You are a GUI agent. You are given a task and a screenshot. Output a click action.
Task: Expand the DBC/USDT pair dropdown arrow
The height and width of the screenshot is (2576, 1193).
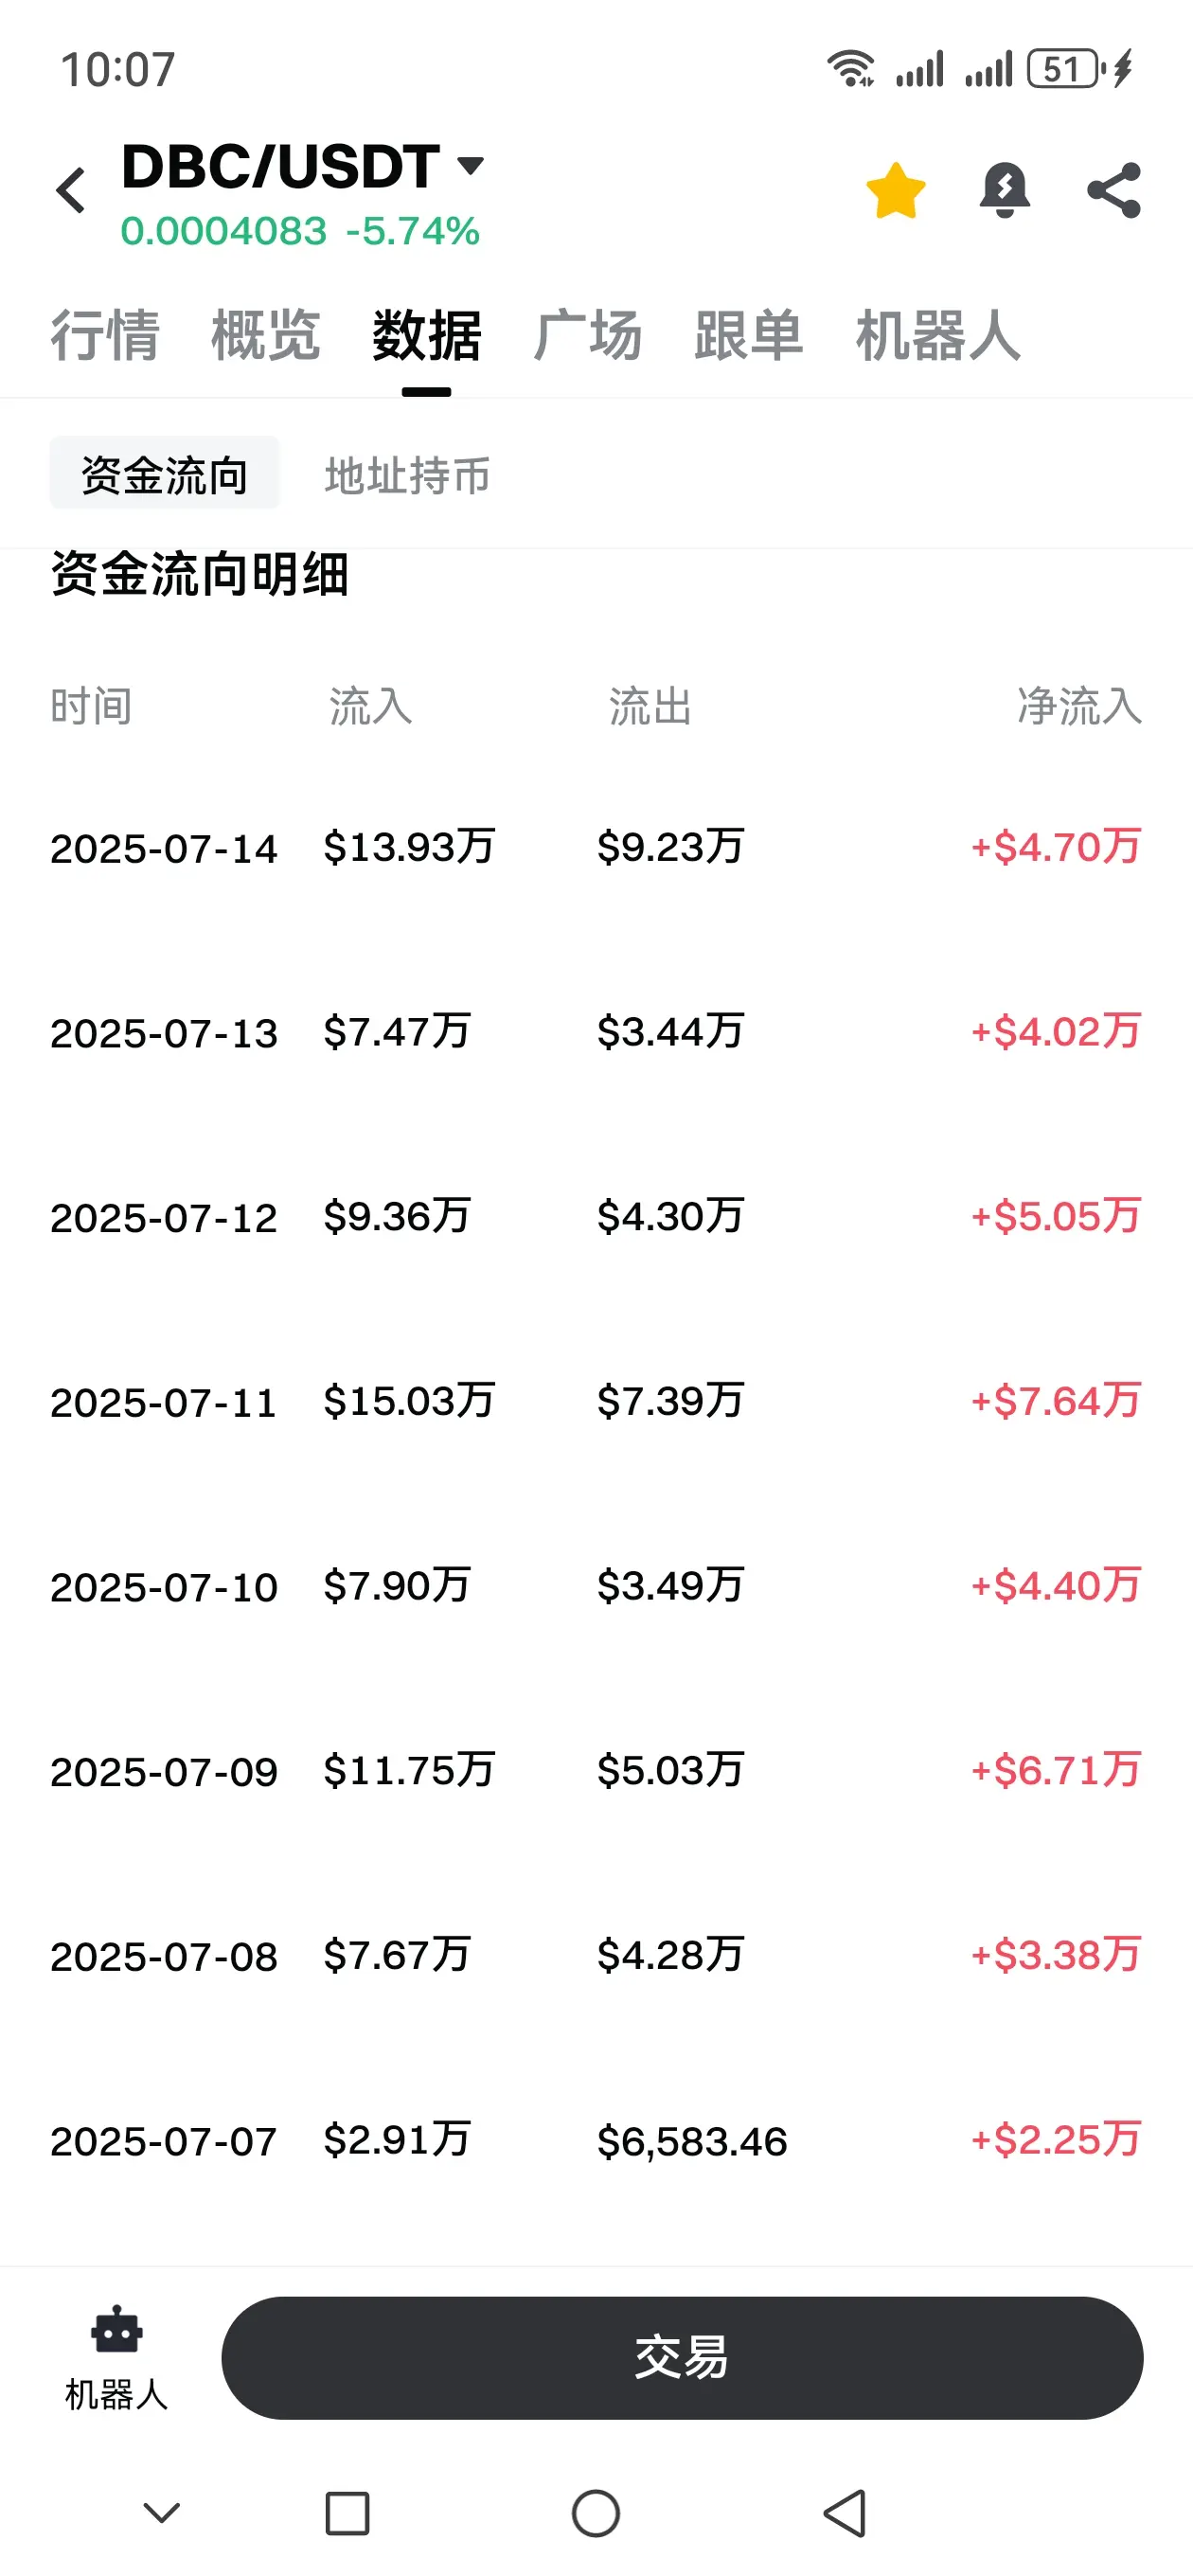[470, 165]
